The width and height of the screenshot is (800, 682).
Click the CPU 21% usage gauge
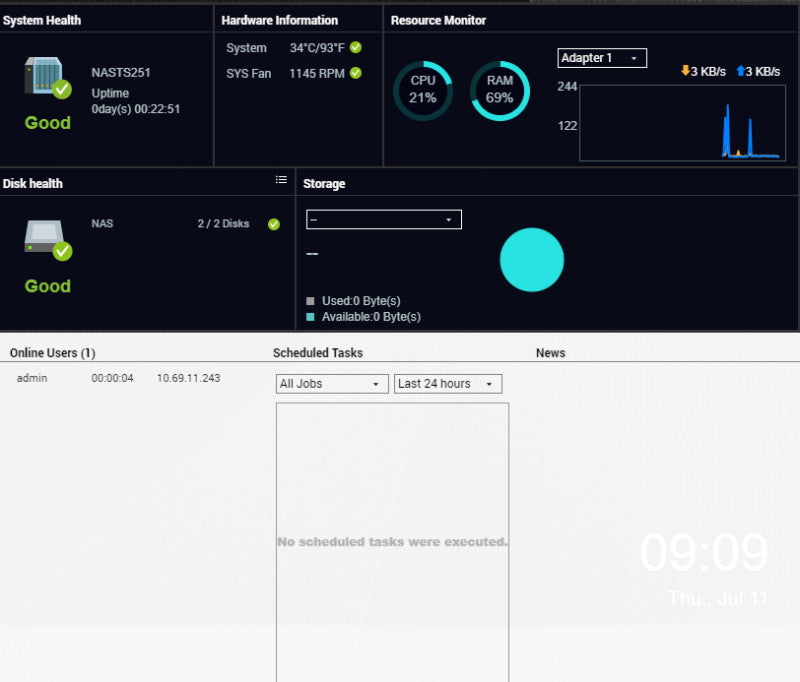422,91
